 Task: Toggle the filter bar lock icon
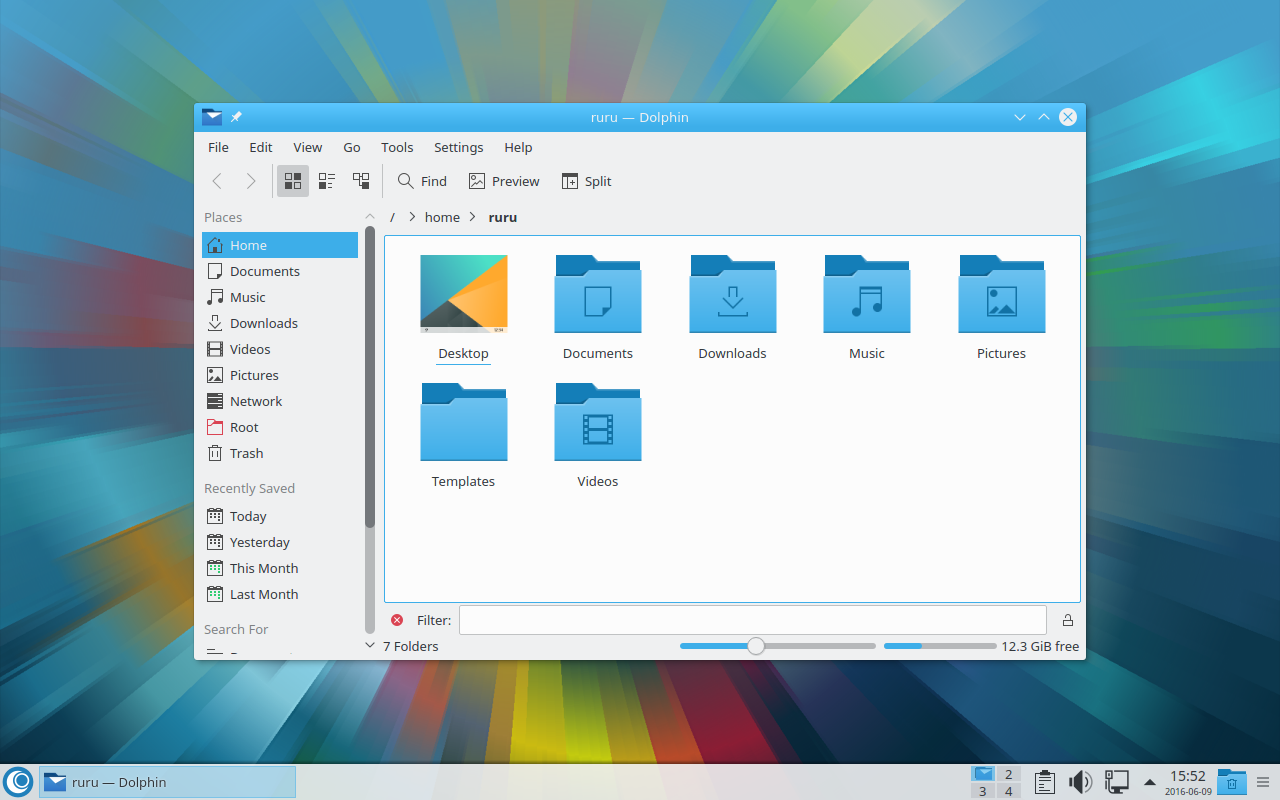(x=1067, y=620)
